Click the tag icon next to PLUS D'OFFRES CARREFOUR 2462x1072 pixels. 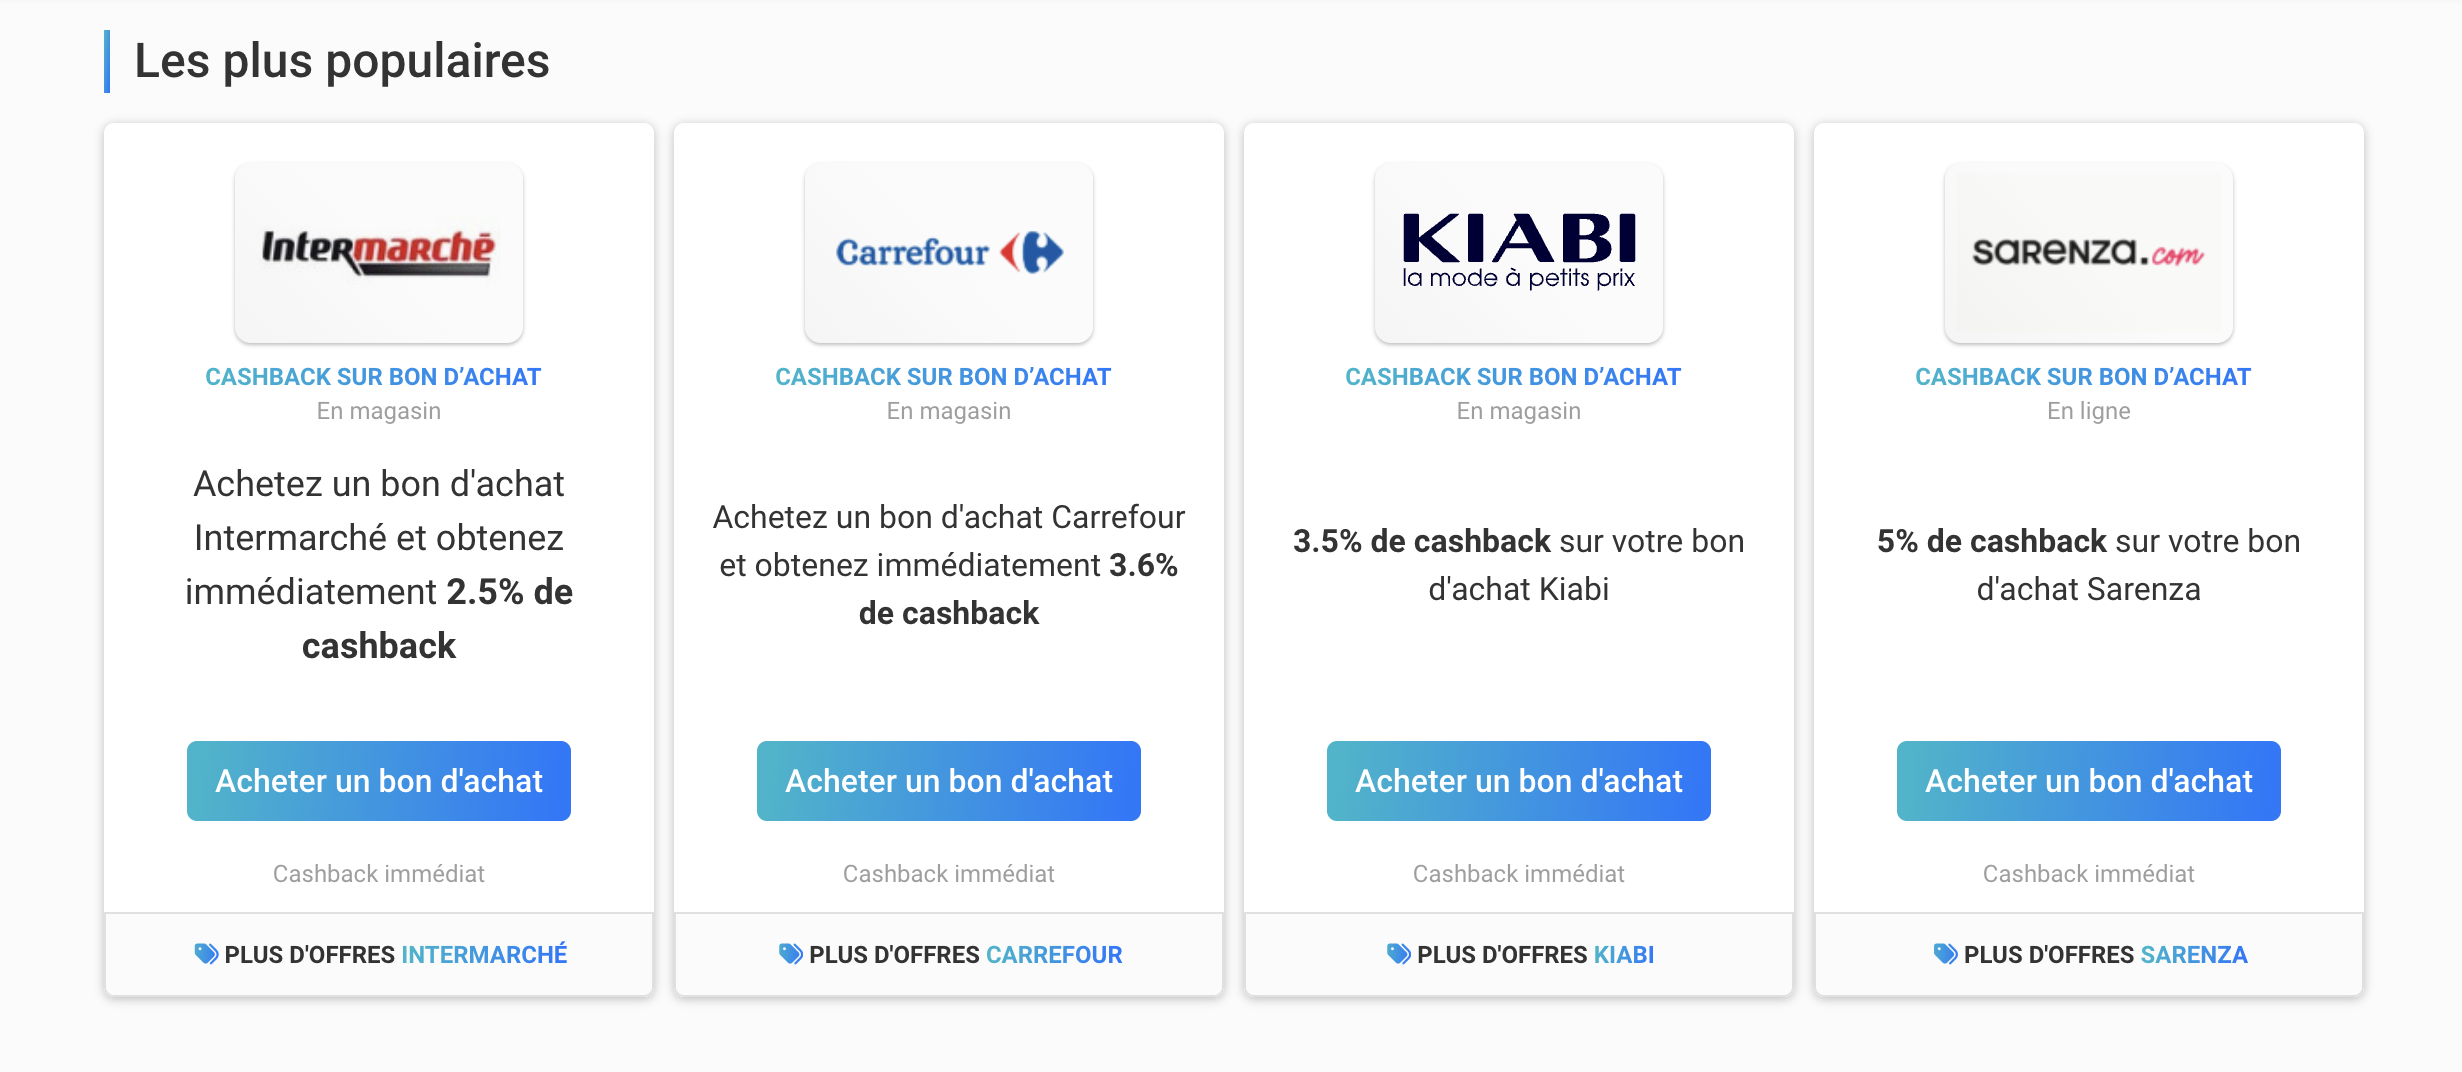point(790,954)
